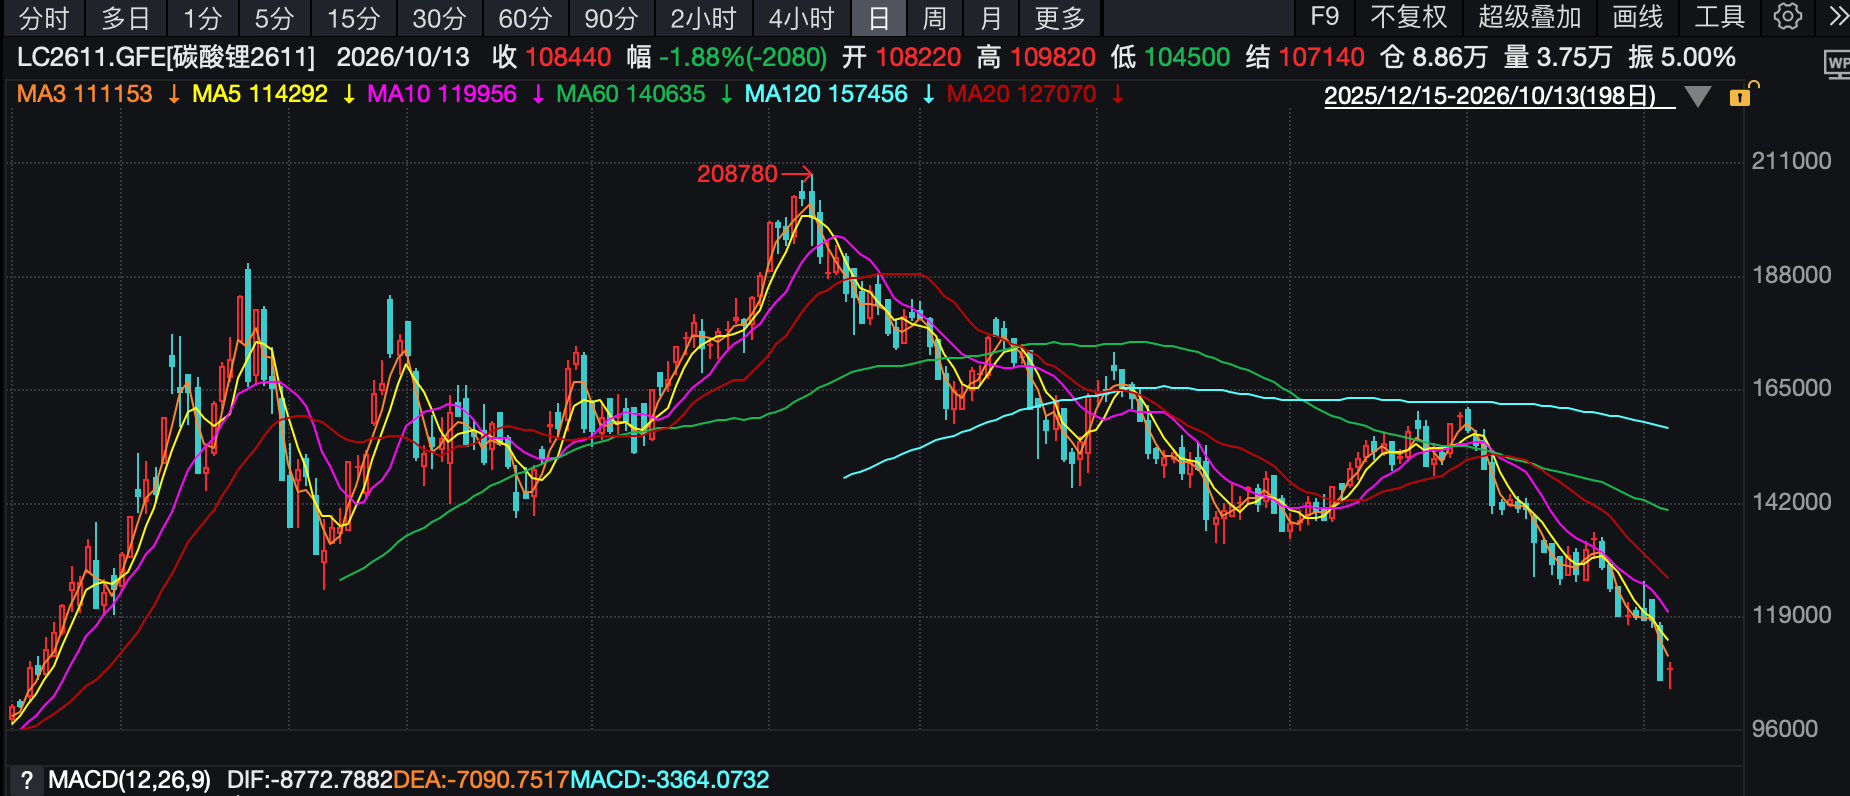
Task: Open the 画线 drawing tools
Action: coord(1638,17)
